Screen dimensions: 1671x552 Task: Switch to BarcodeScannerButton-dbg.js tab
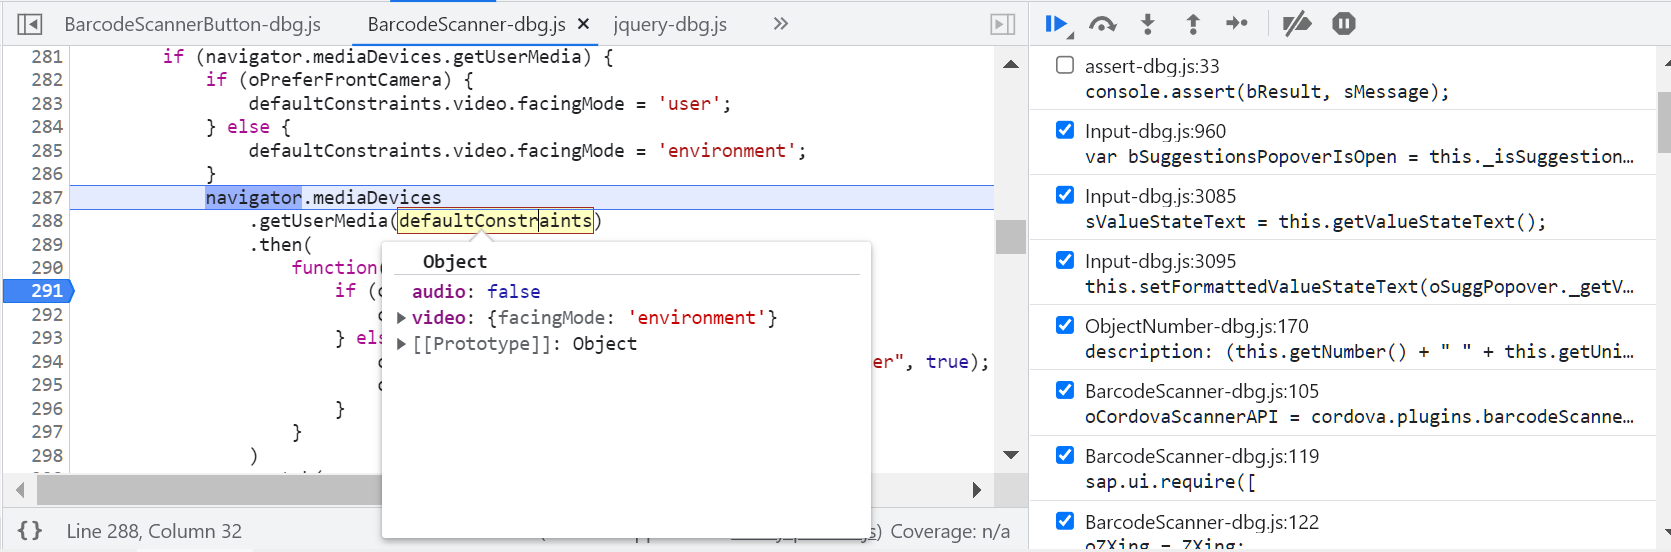[x=193, y=24]
